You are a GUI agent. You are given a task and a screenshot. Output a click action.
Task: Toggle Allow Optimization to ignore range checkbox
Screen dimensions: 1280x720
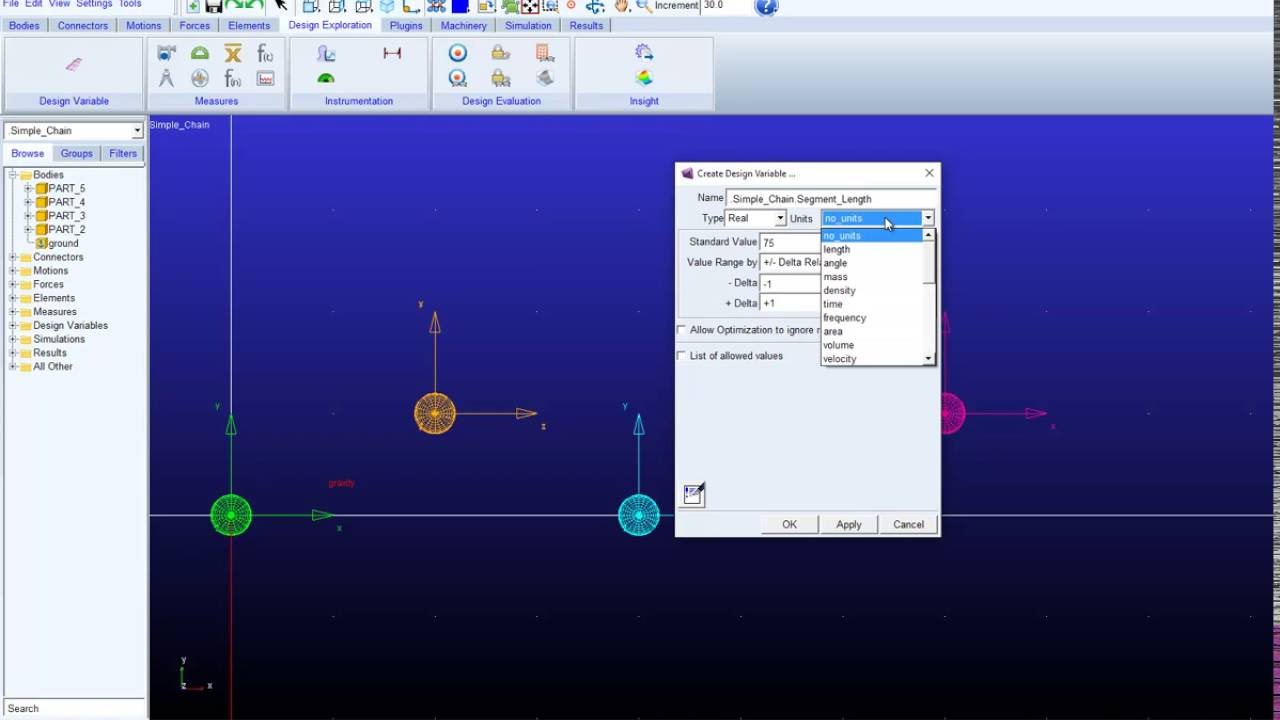pyautogui.click(x=682, y=330)
